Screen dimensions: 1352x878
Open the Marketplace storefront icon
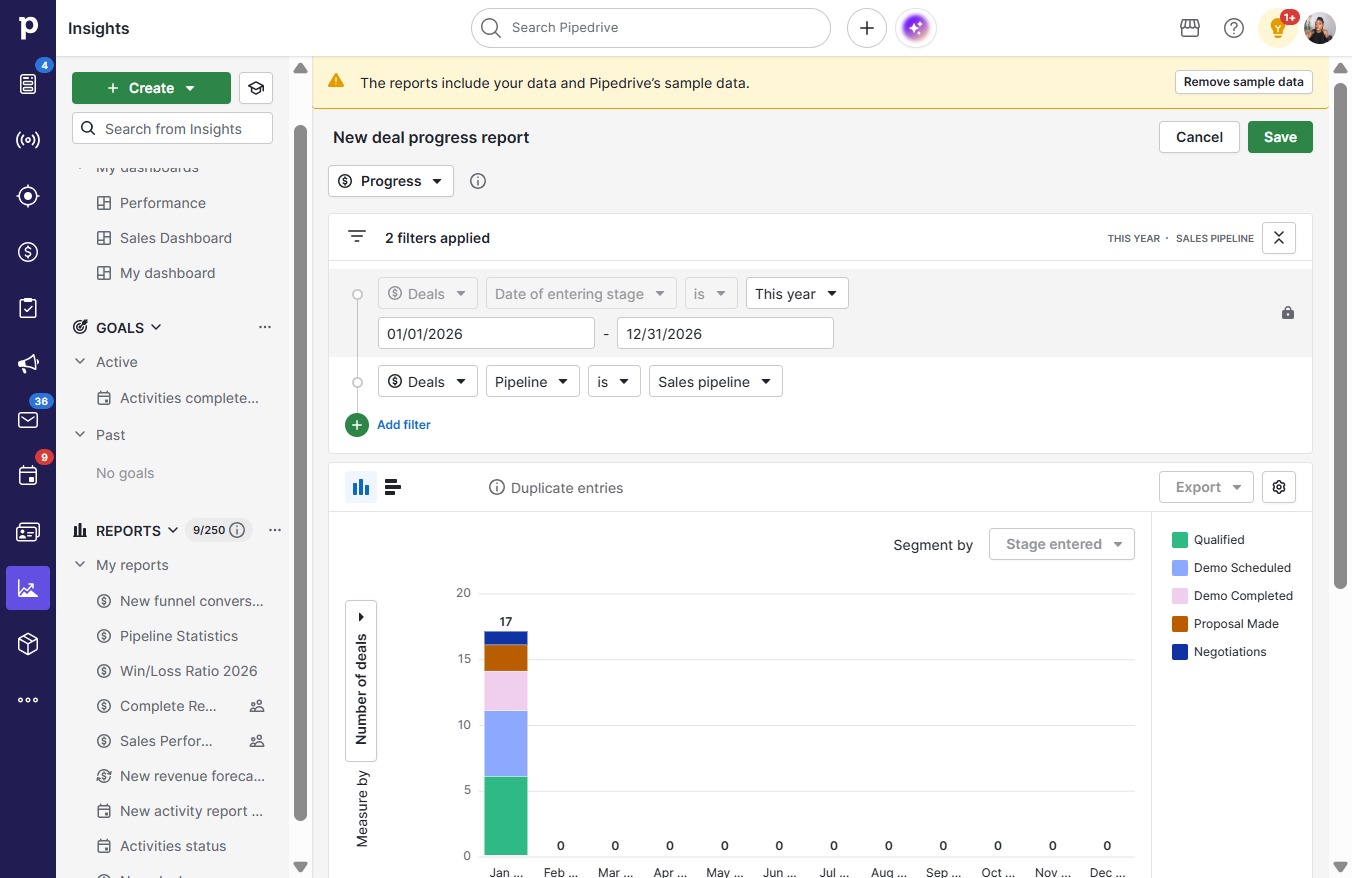tap(1190, 28)
